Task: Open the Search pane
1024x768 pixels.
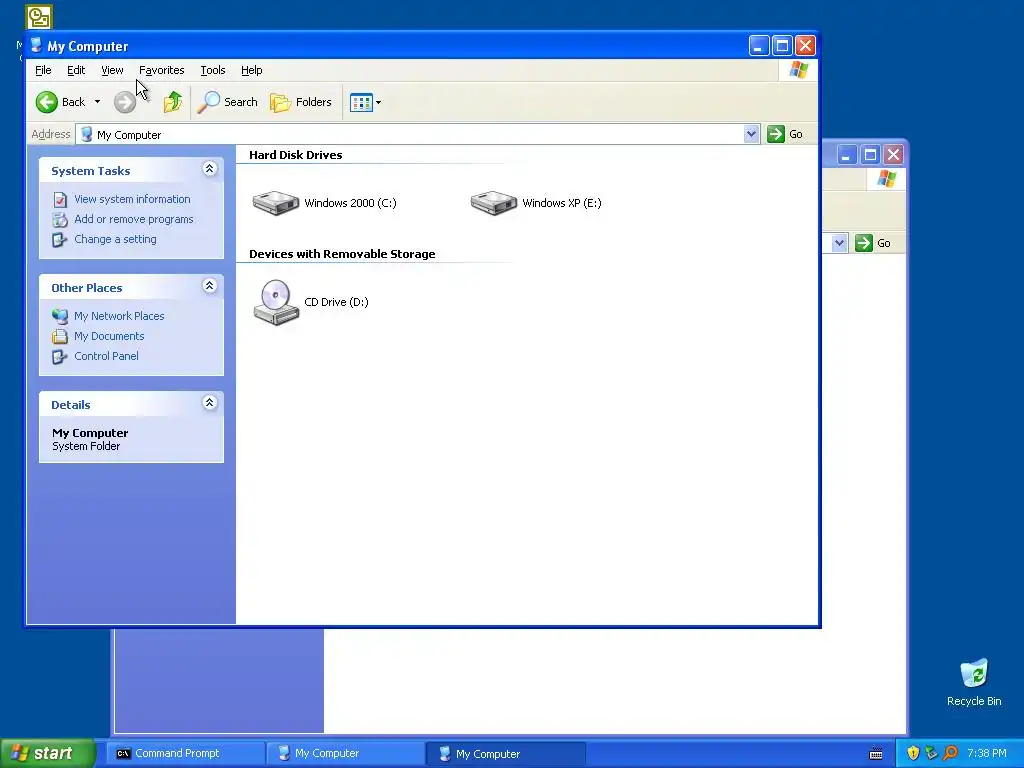Action: point(227,102)
